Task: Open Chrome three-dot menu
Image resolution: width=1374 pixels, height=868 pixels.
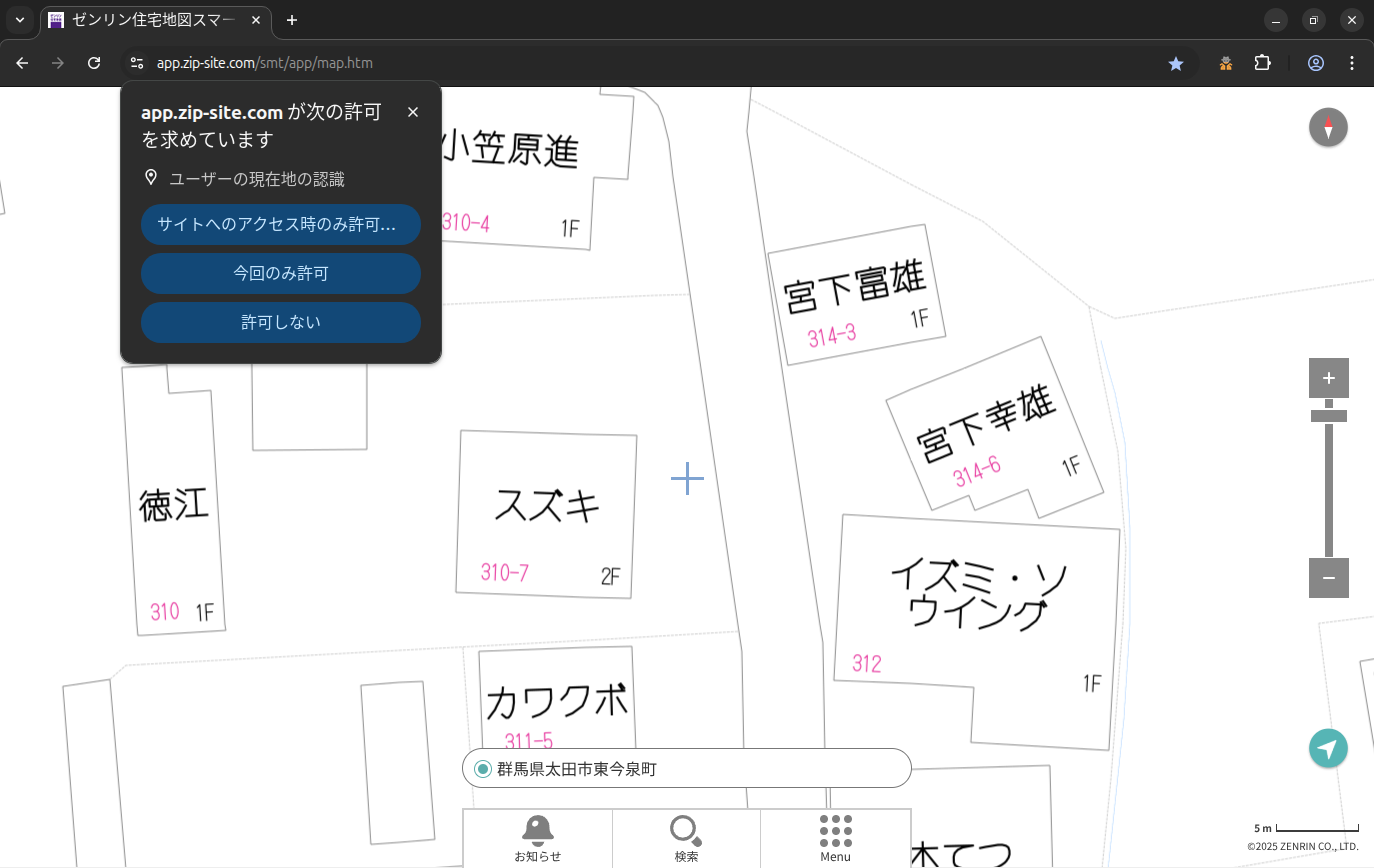Action: tap(1352, 63)
